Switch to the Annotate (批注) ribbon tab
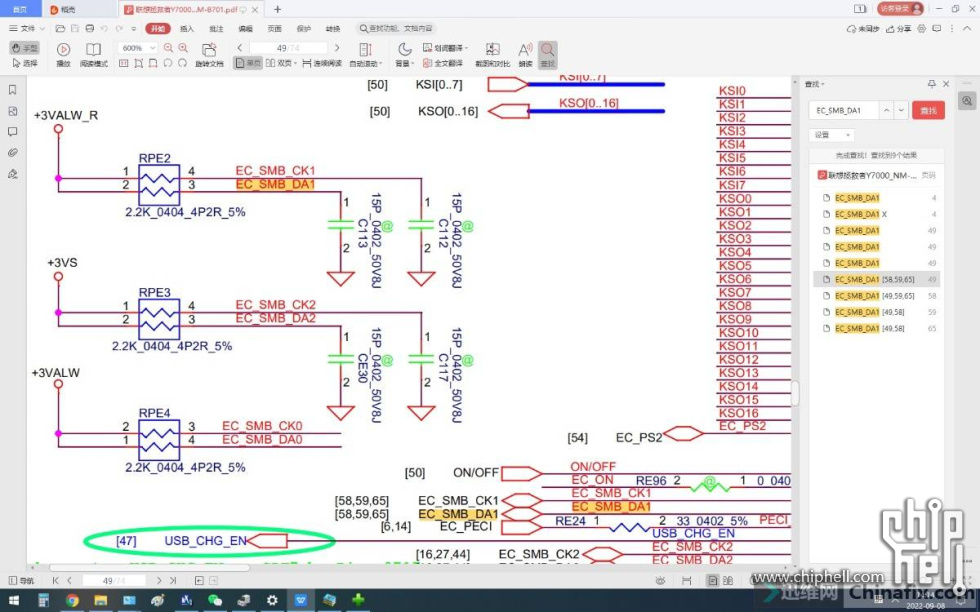Viewport: 980px width, 612px height. pyautogui.click(x=216, y=28)
